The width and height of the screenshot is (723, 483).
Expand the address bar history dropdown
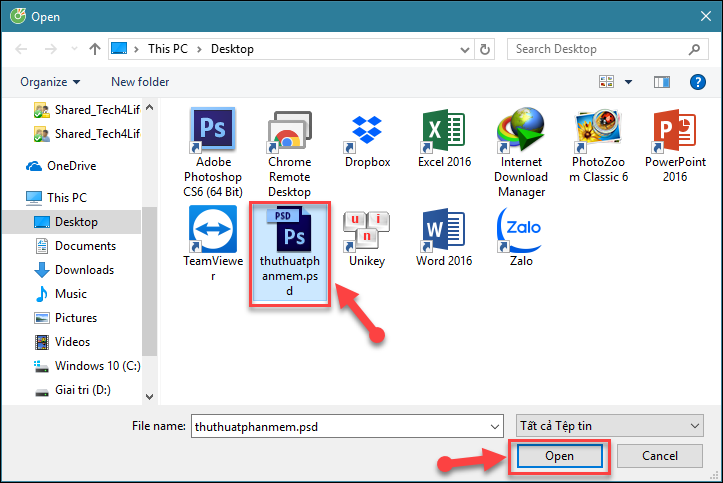pos(465,49)
